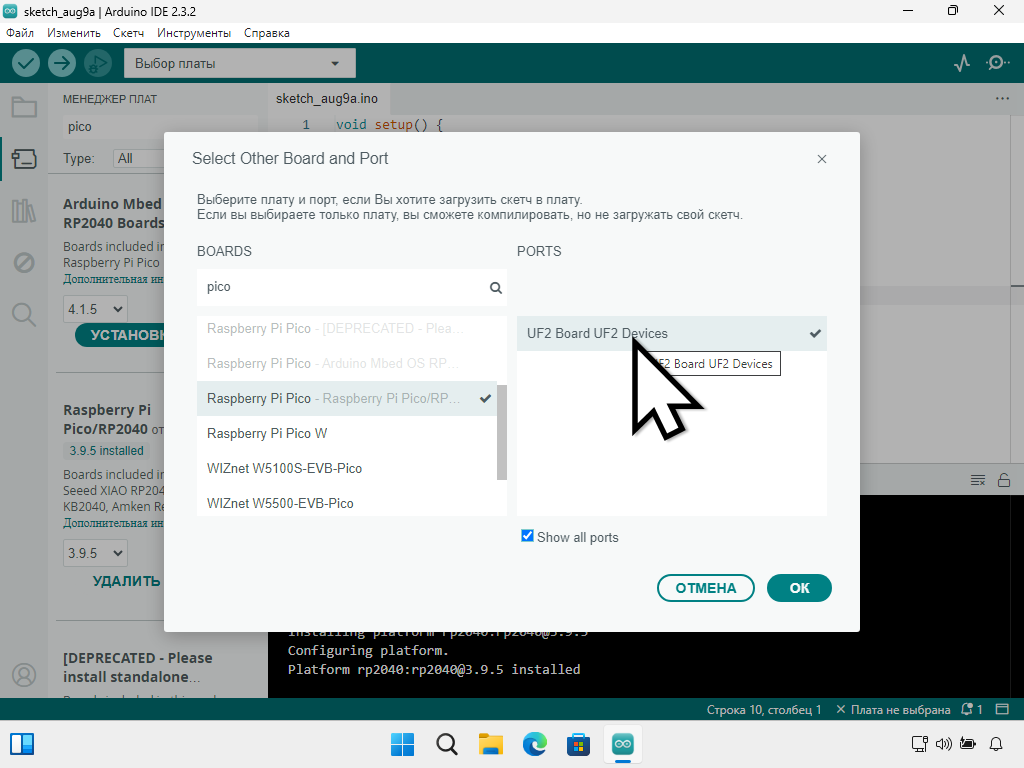Select the WIZnet W5100S-EVB-Pico board

[347, 468]
